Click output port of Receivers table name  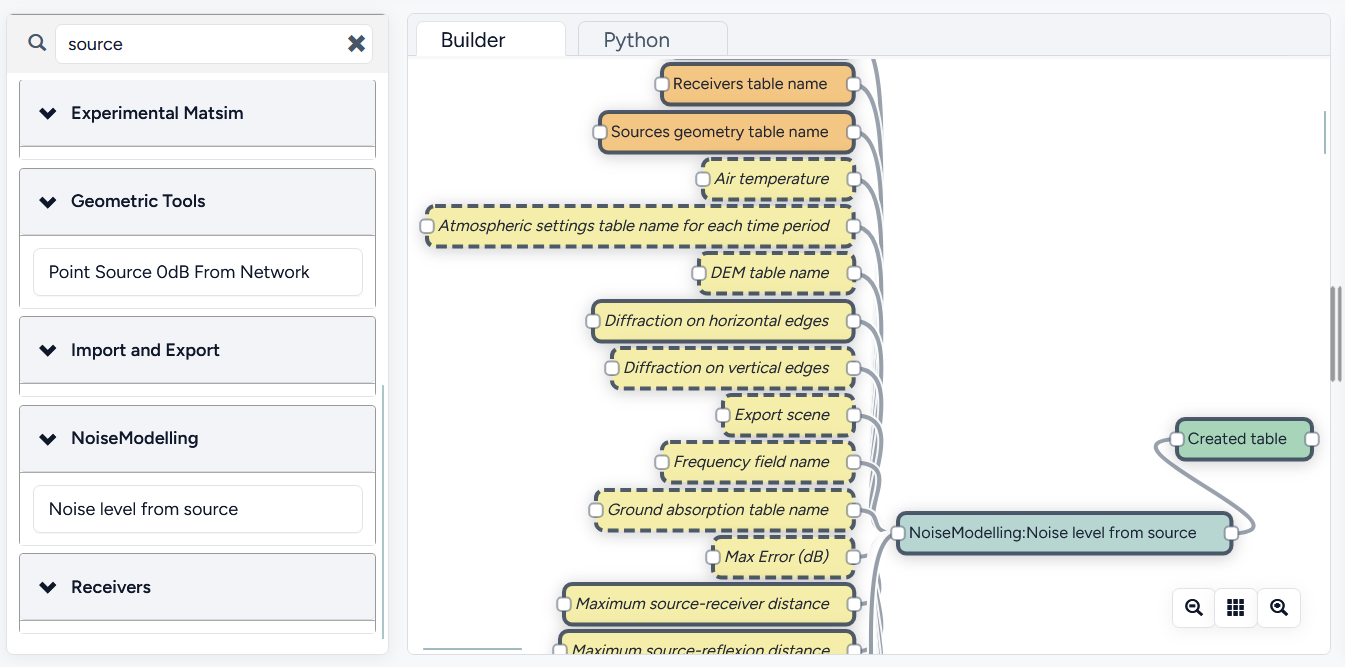pos(853,85)
